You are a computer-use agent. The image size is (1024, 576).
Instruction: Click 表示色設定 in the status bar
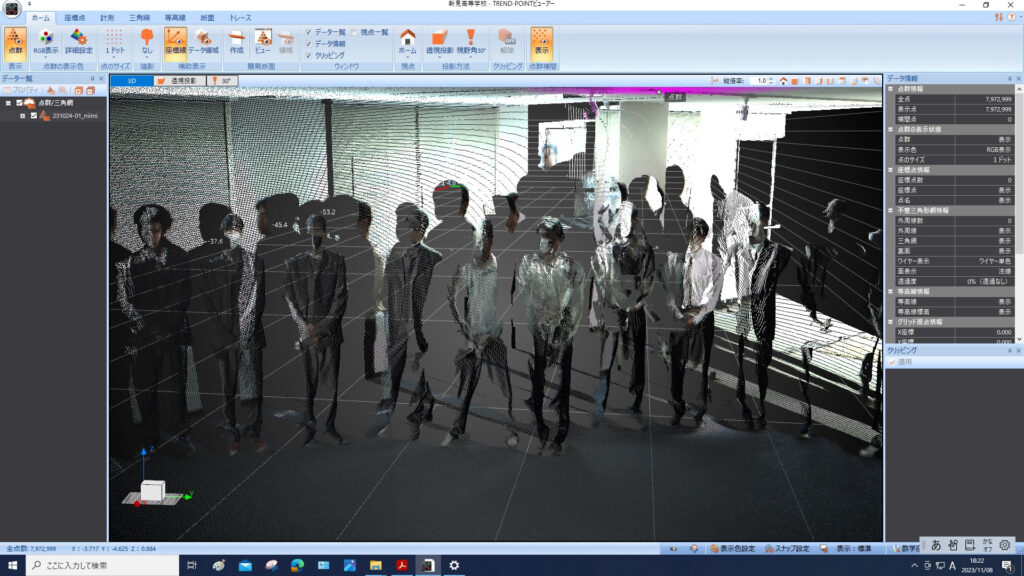(734, 548)
